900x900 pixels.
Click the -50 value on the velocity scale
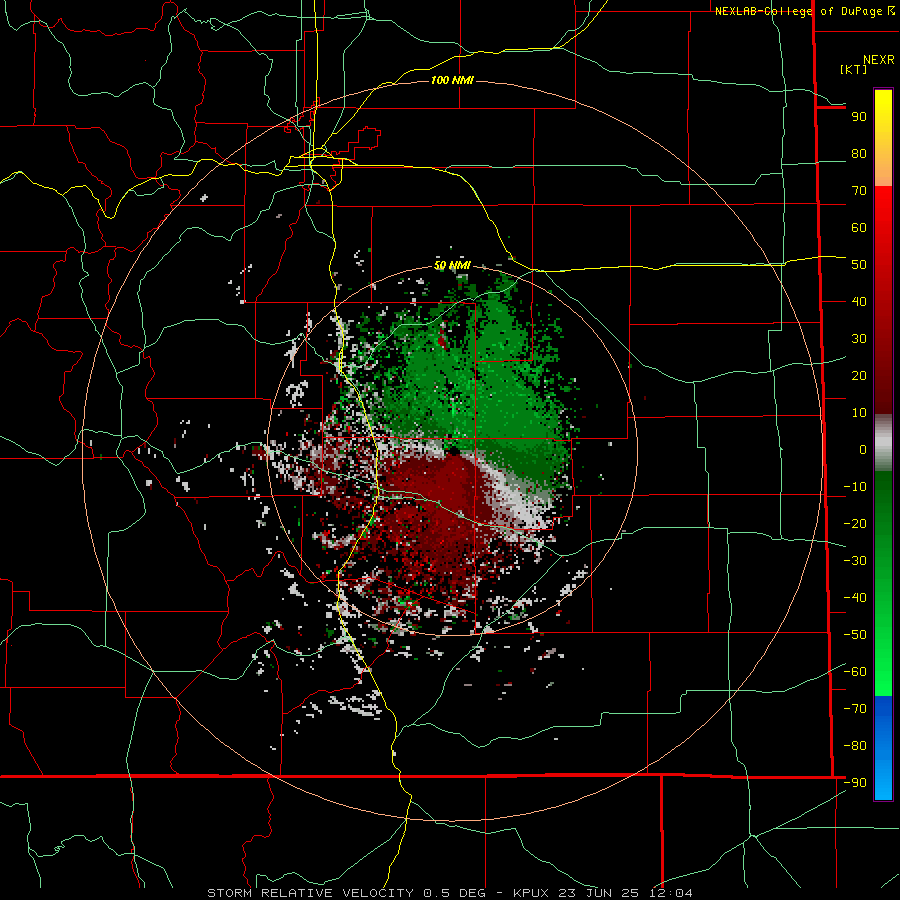coord(855,635)
